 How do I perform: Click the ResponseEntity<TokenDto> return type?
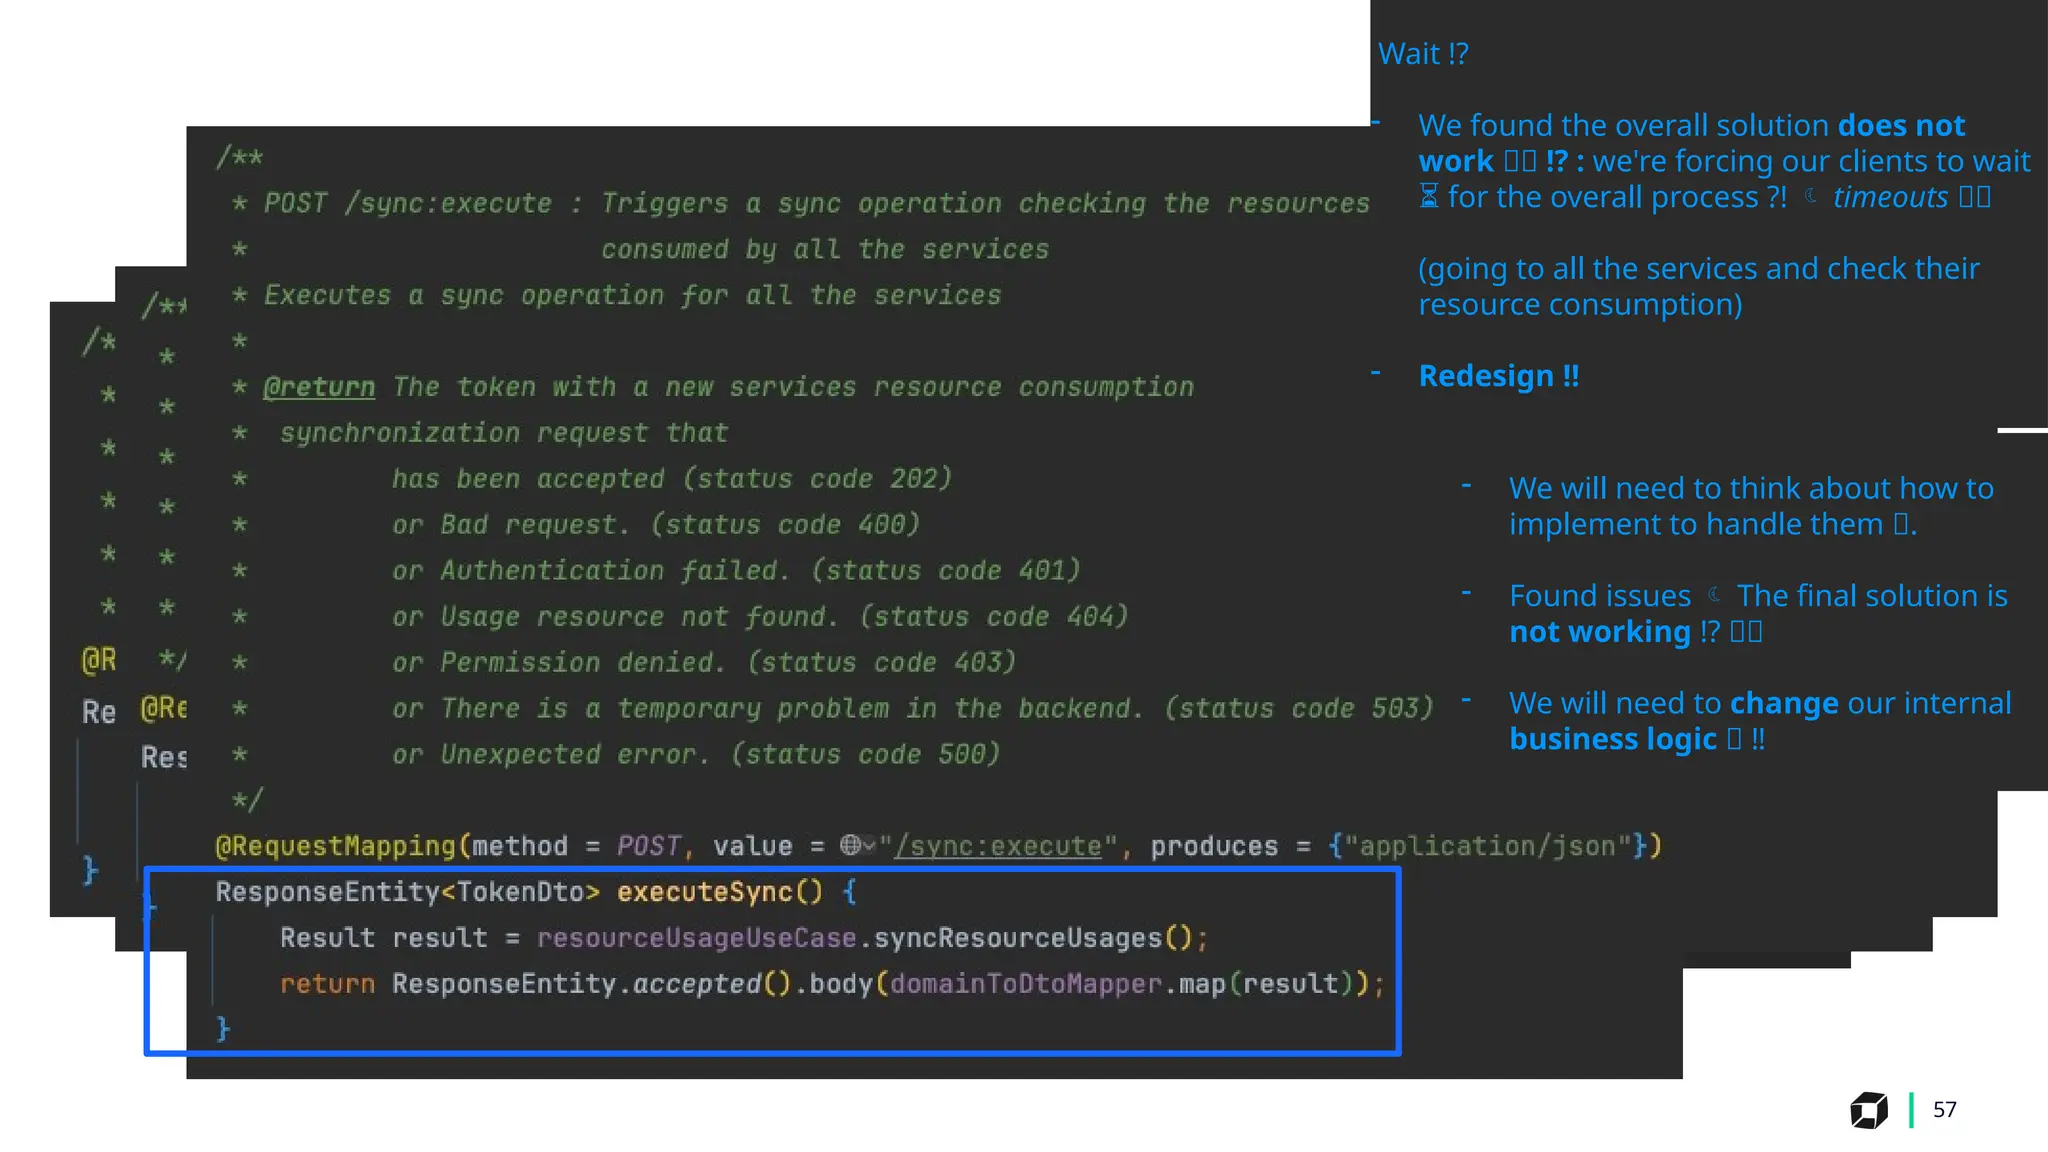(407, 891)
